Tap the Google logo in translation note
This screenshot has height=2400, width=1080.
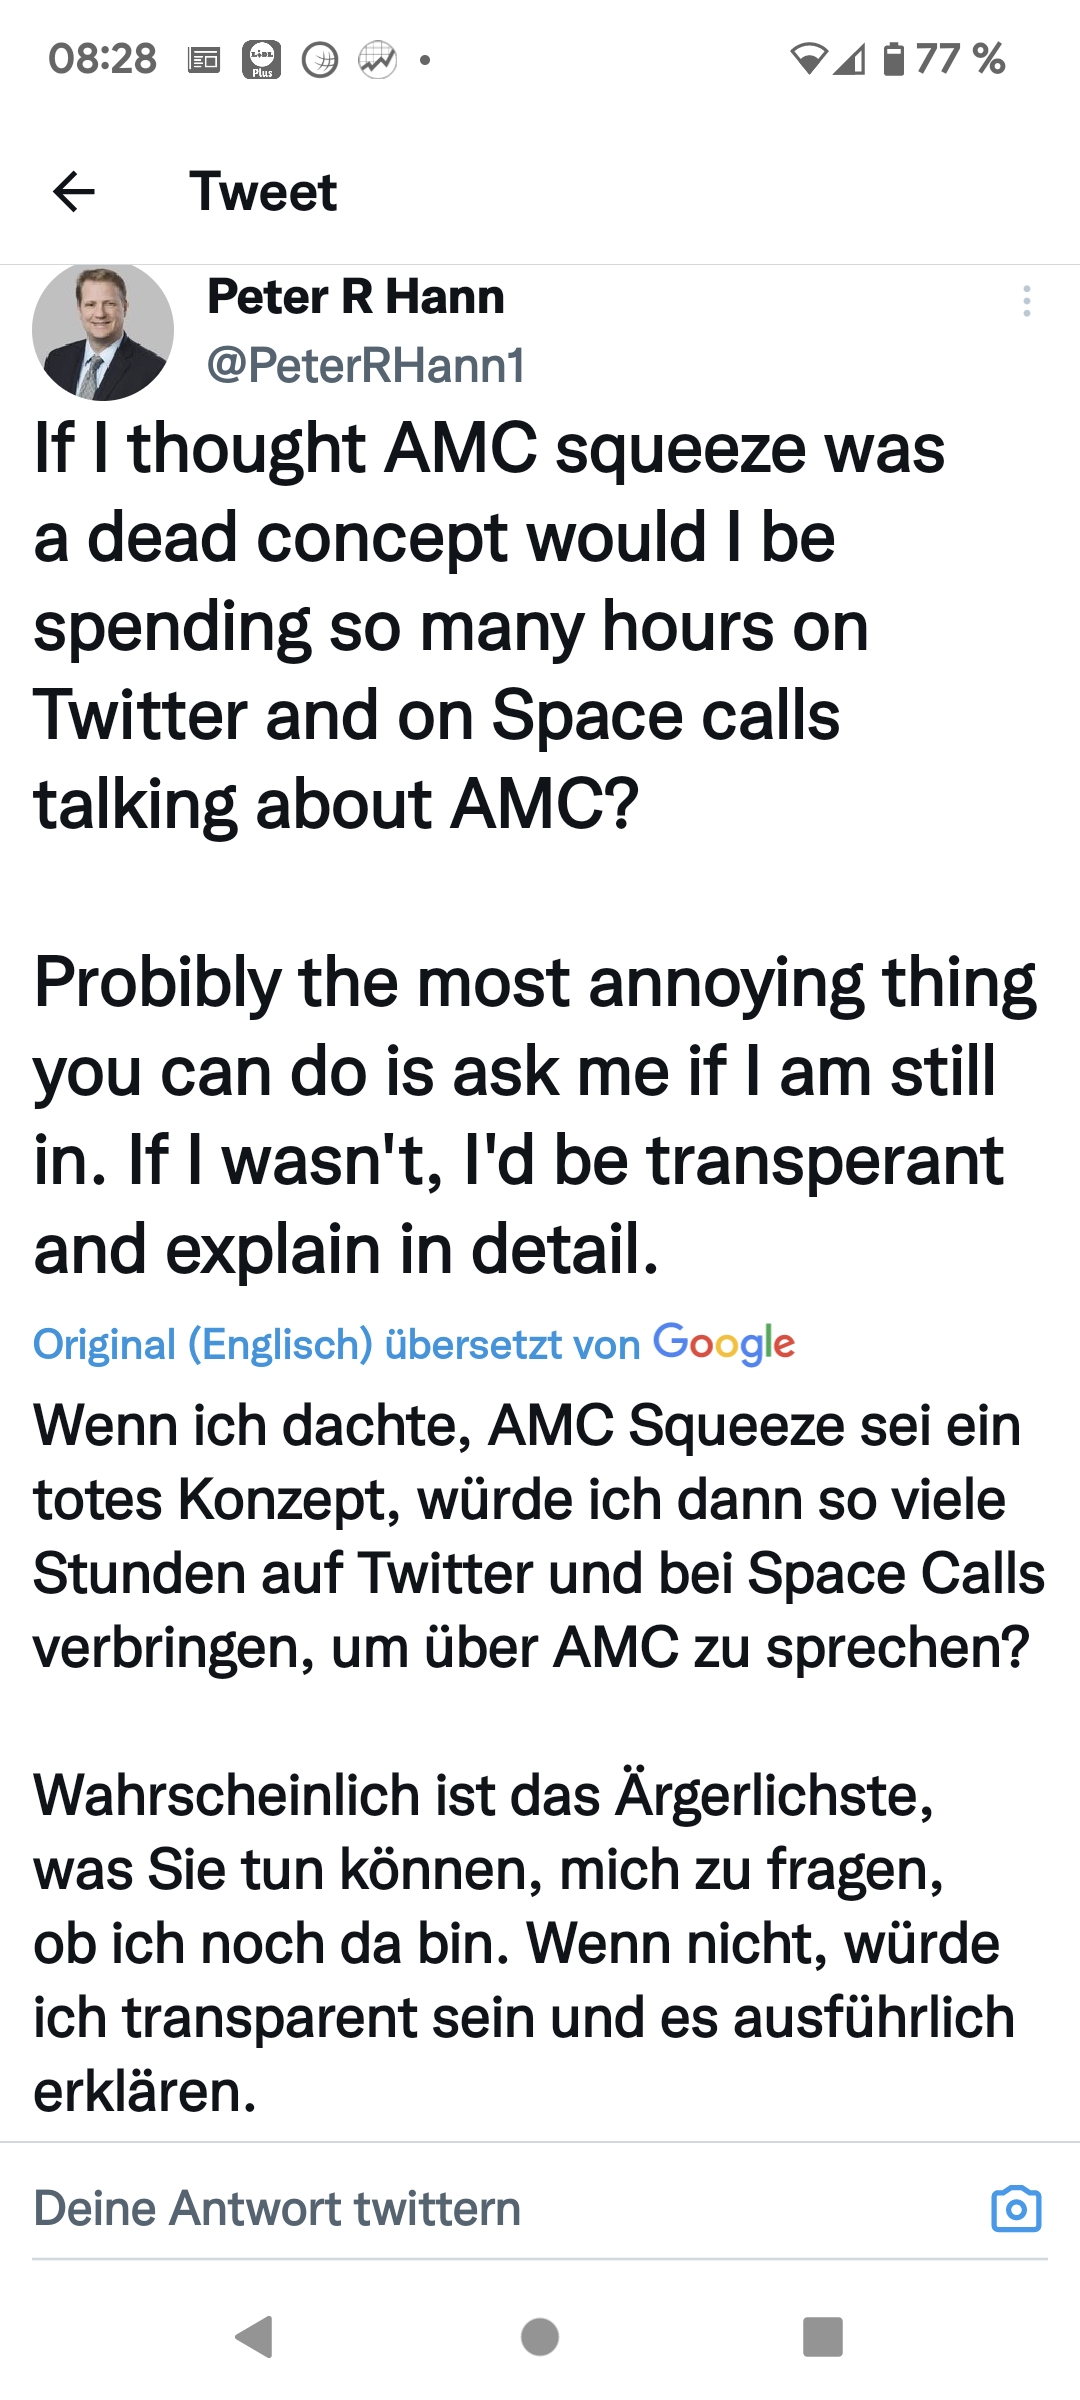coord(724,1344)
